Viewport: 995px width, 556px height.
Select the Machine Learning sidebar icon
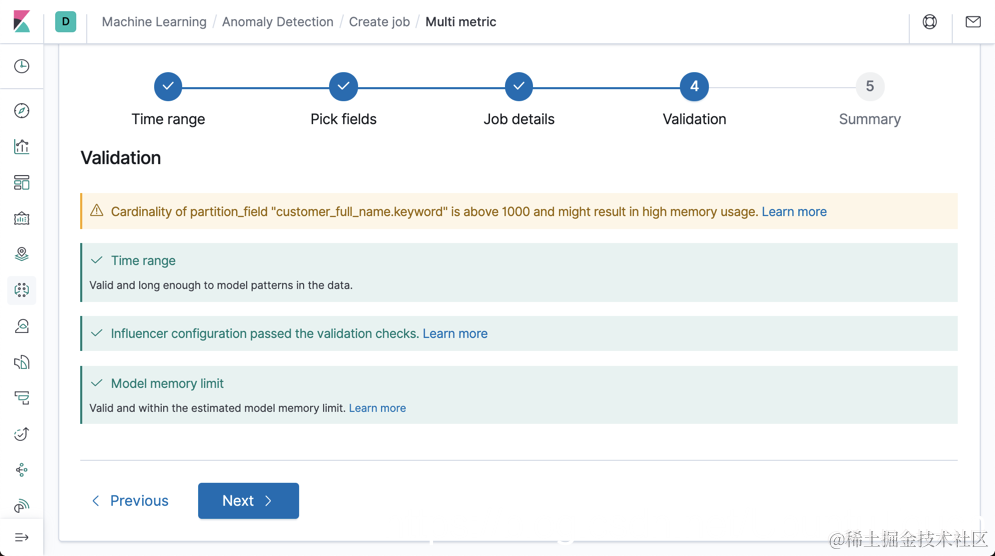21,290
